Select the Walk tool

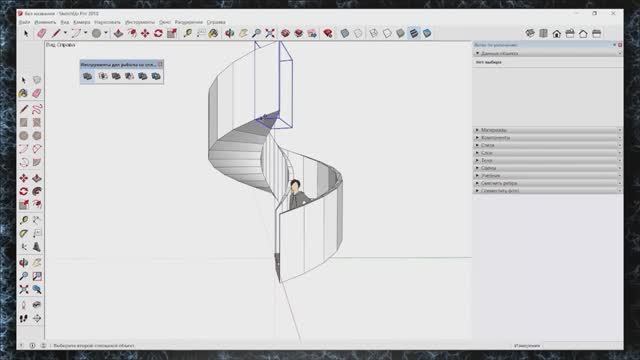coord(24,318)
